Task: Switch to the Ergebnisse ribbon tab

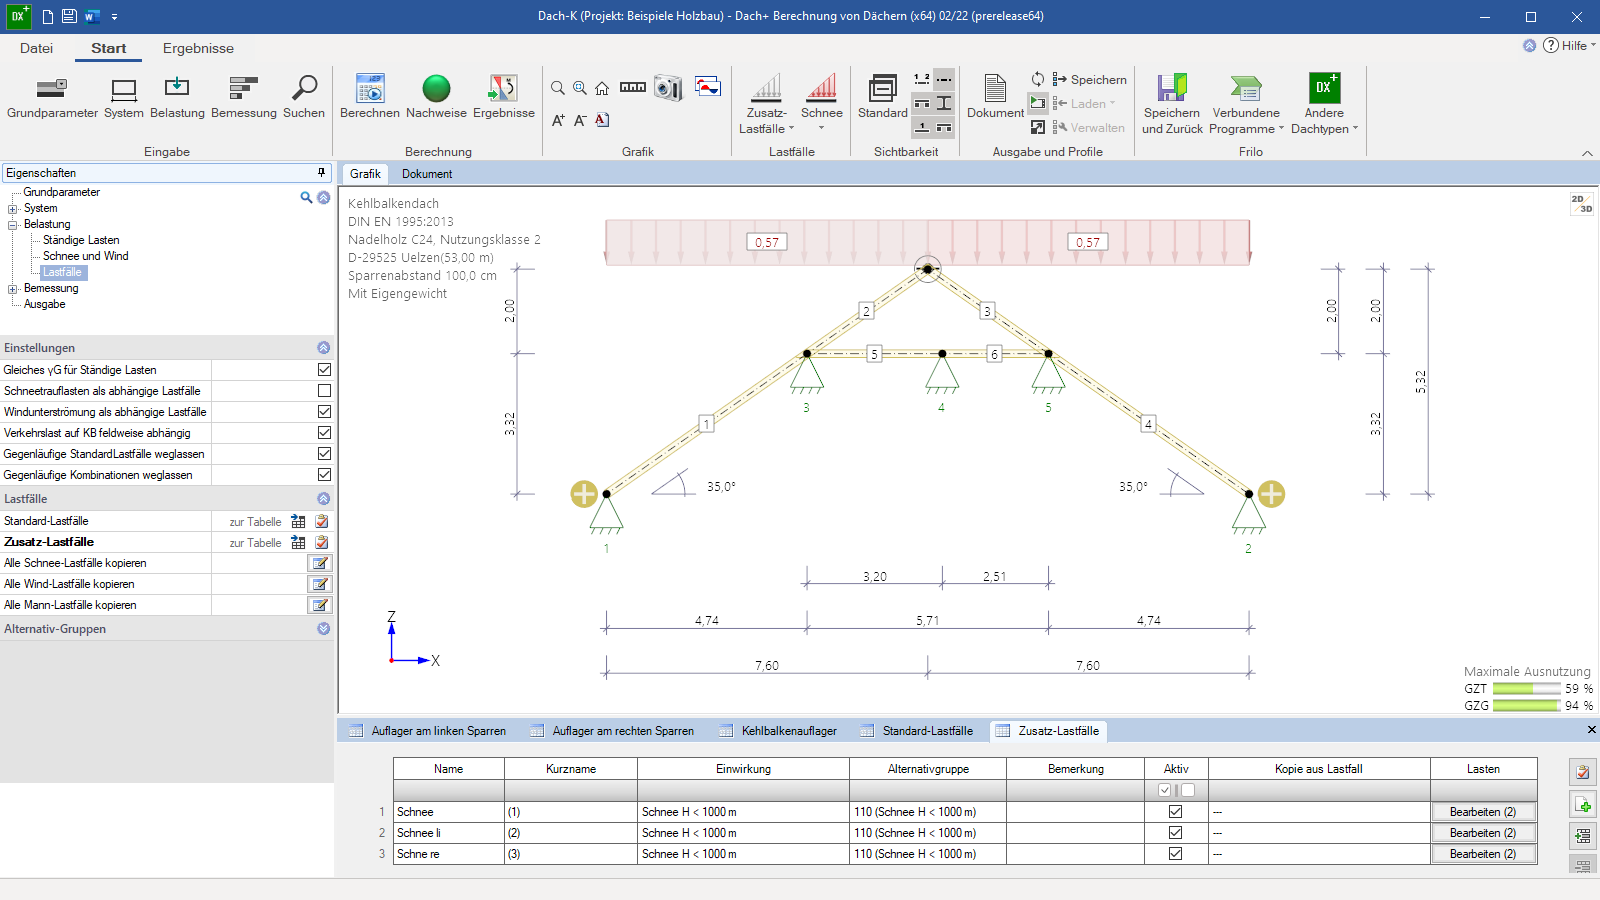Action: [x=198, y=48]
